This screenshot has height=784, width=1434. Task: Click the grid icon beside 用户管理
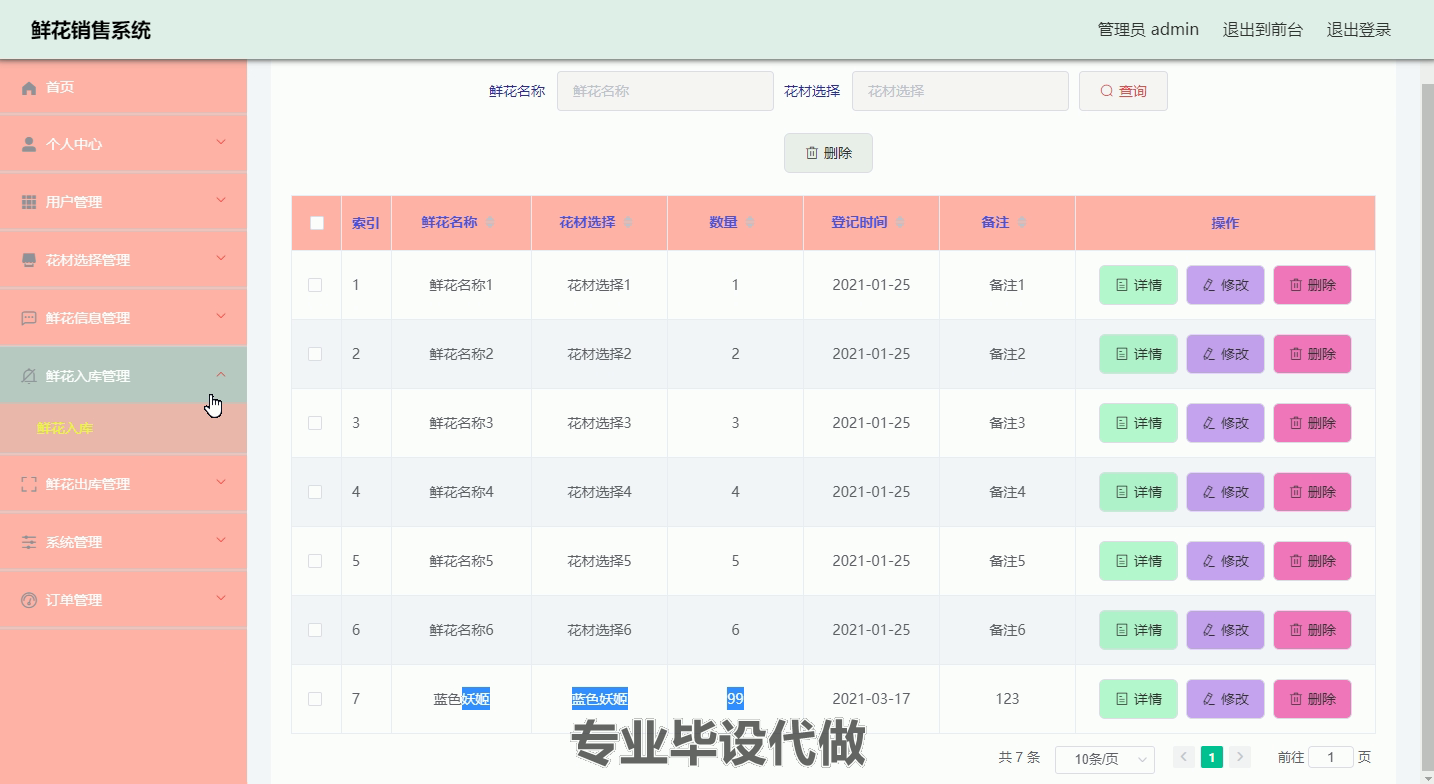point(29,202)
